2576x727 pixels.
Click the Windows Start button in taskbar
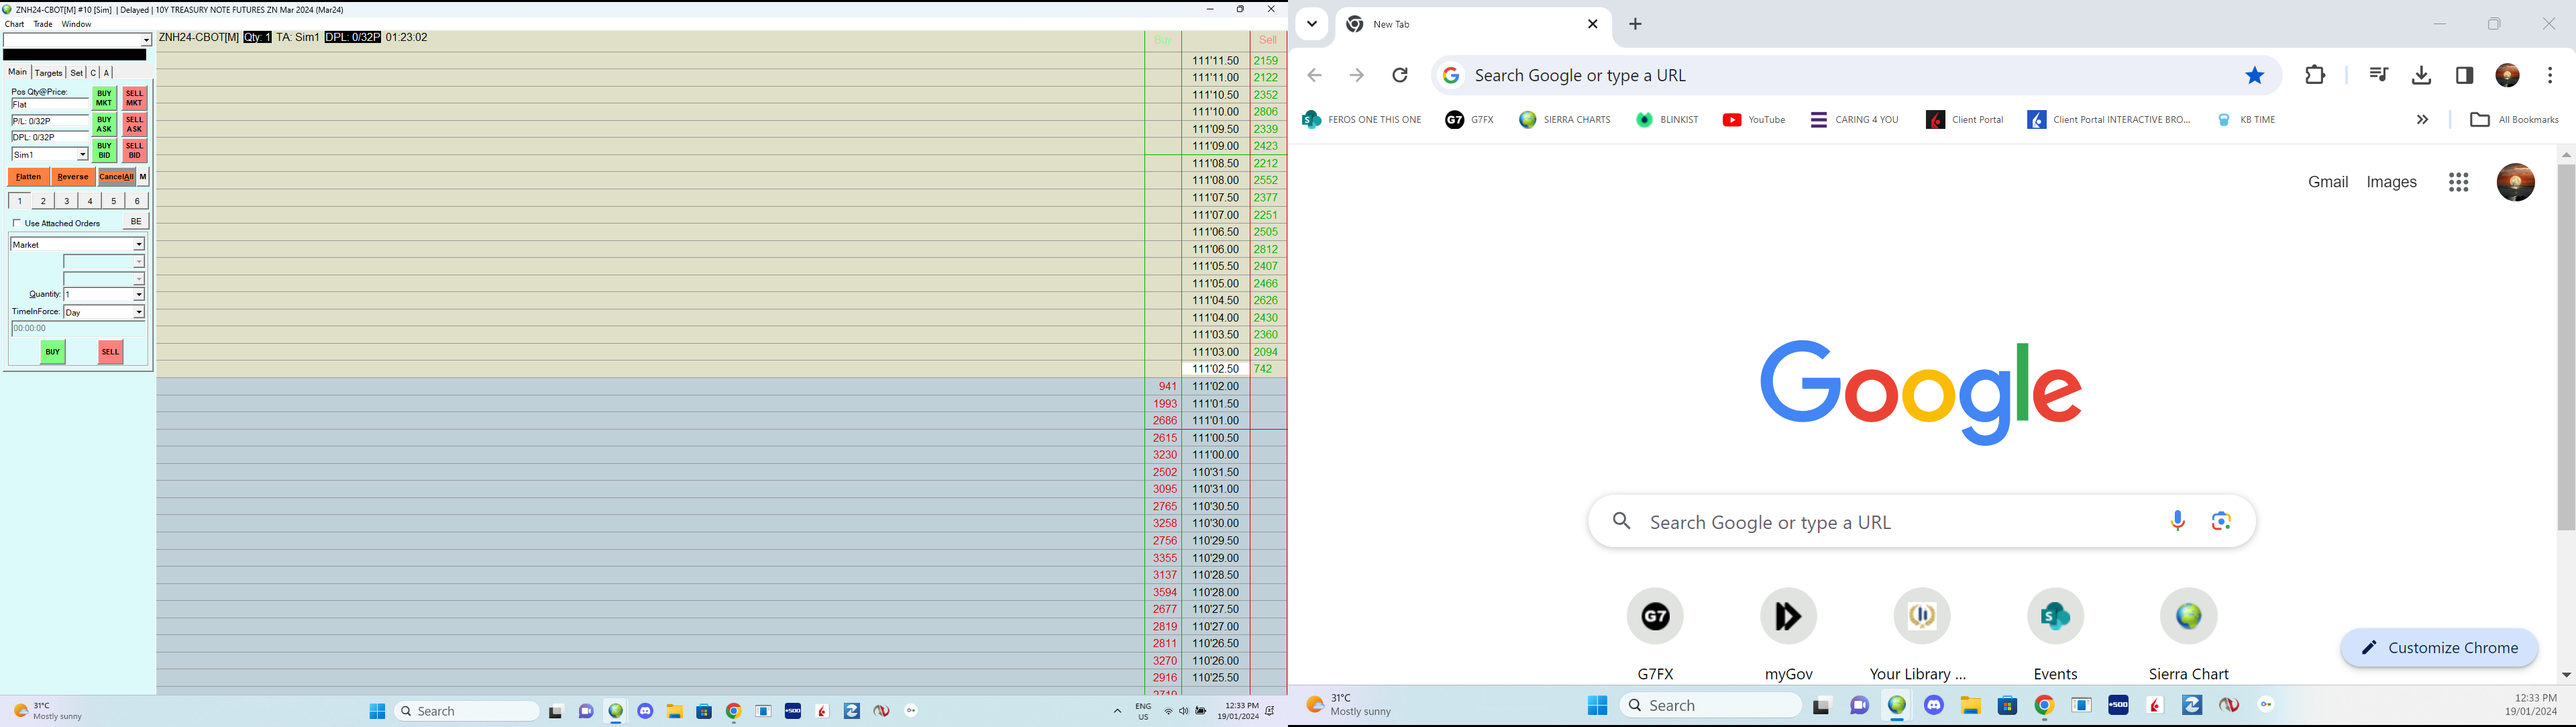377,711
